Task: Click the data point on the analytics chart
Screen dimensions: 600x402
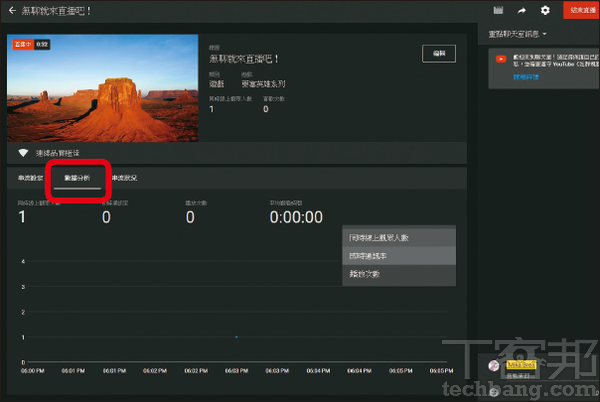Action: click(235, 337)
